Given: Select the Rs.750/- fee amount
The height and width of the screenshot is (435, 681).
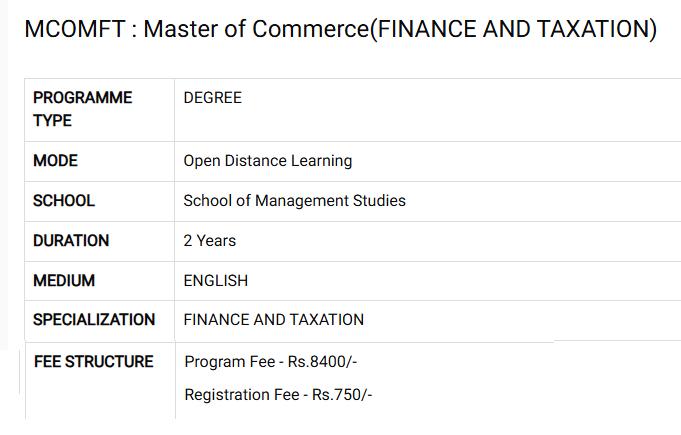Looking at the screenshot, I should click(x=341, y=394).
